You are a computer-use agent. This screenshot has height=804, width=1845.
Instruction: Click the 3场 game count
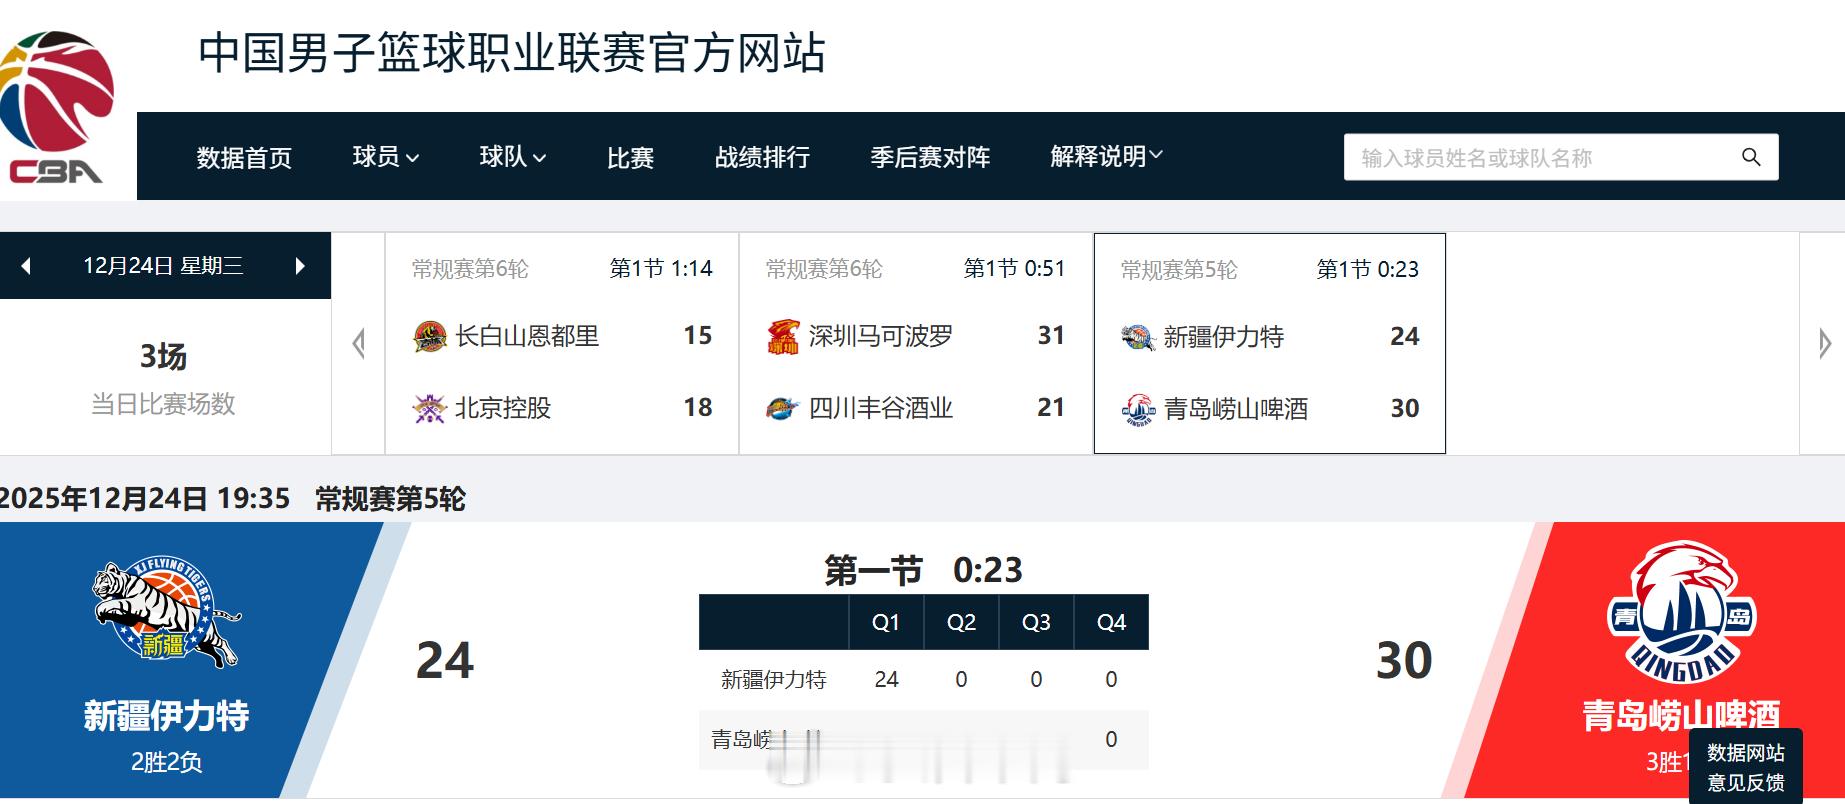click(x=163, y=356)
